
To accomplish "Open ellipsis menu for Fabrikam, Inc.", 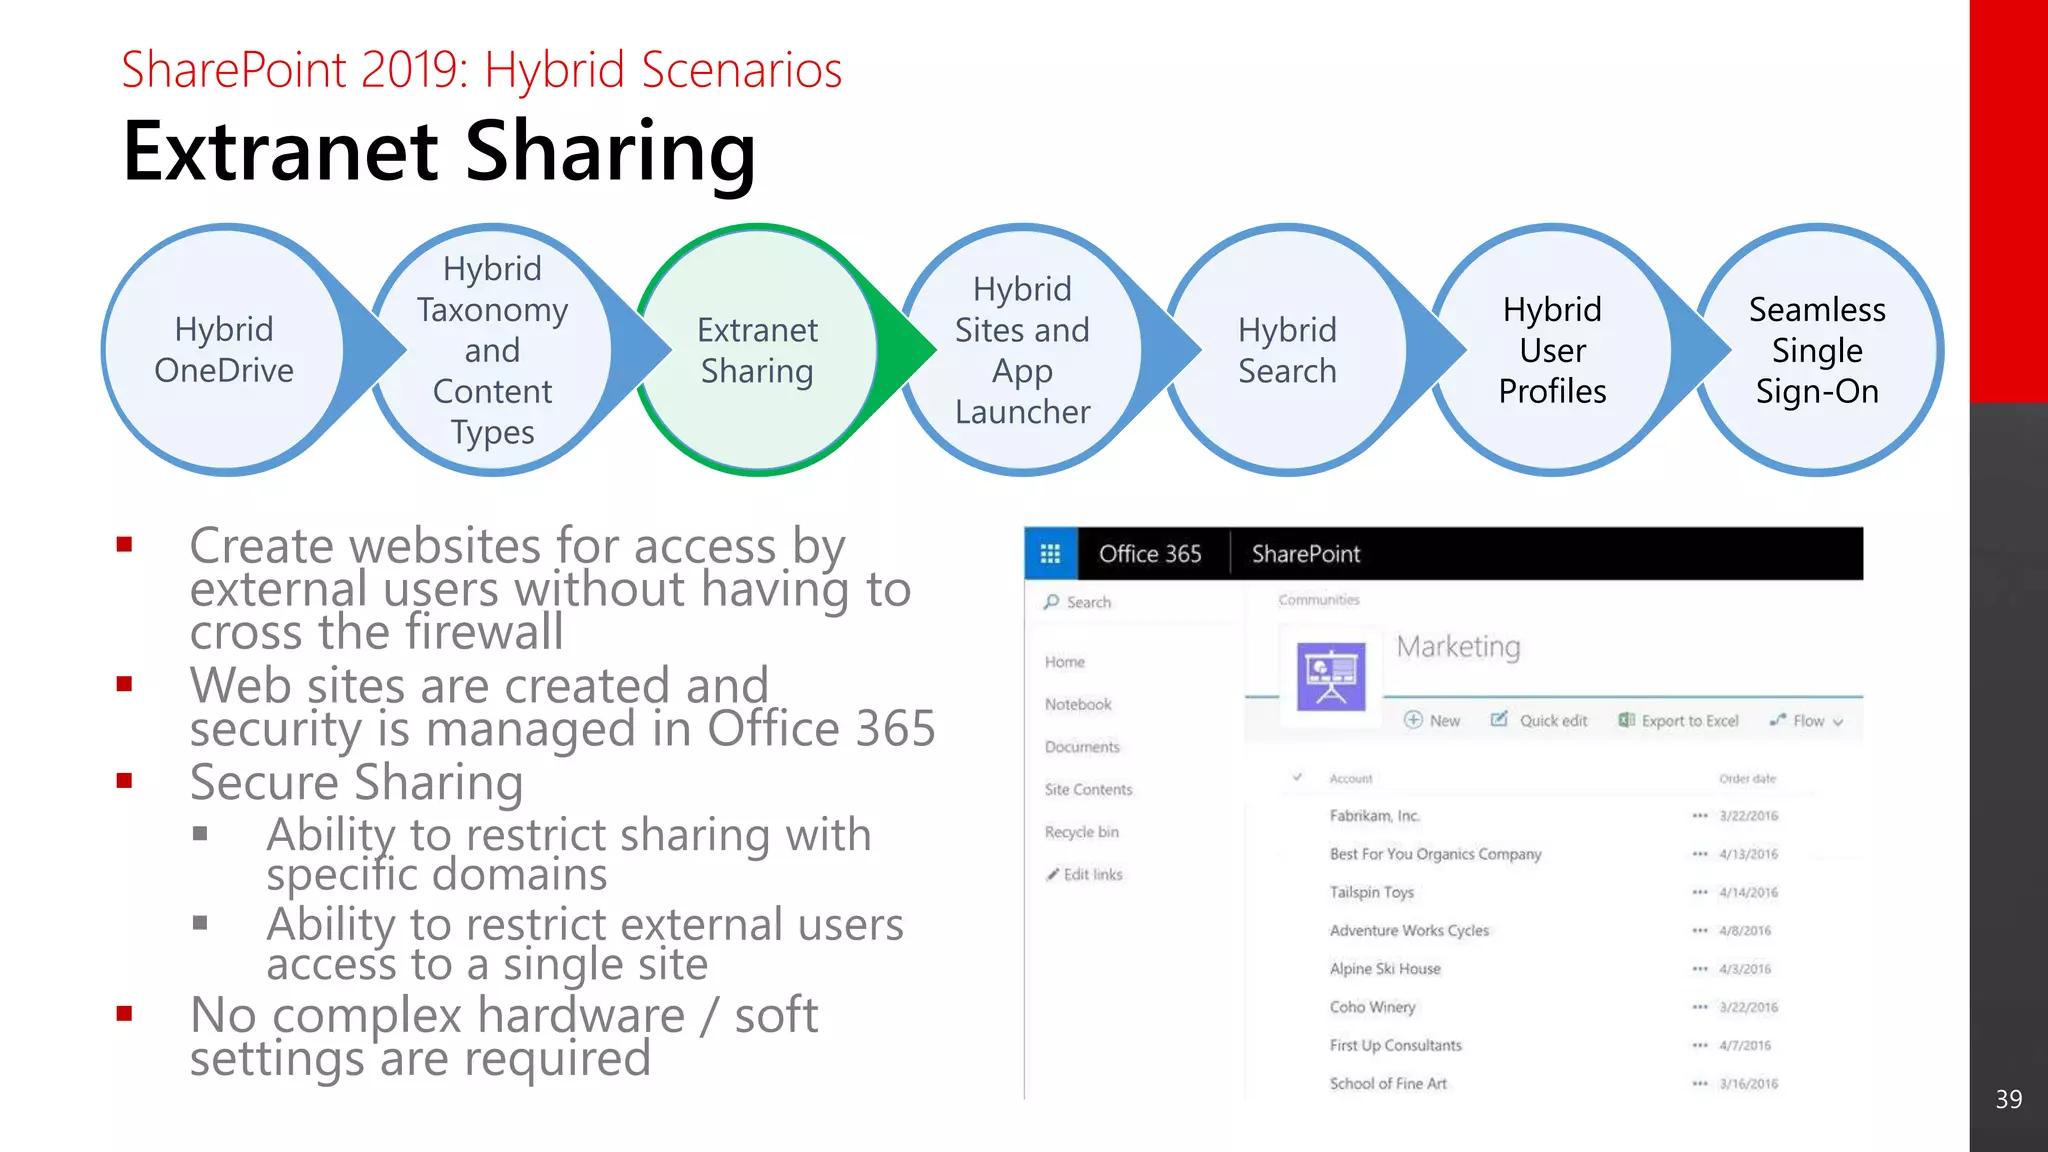I will (x=1700, y=816).
